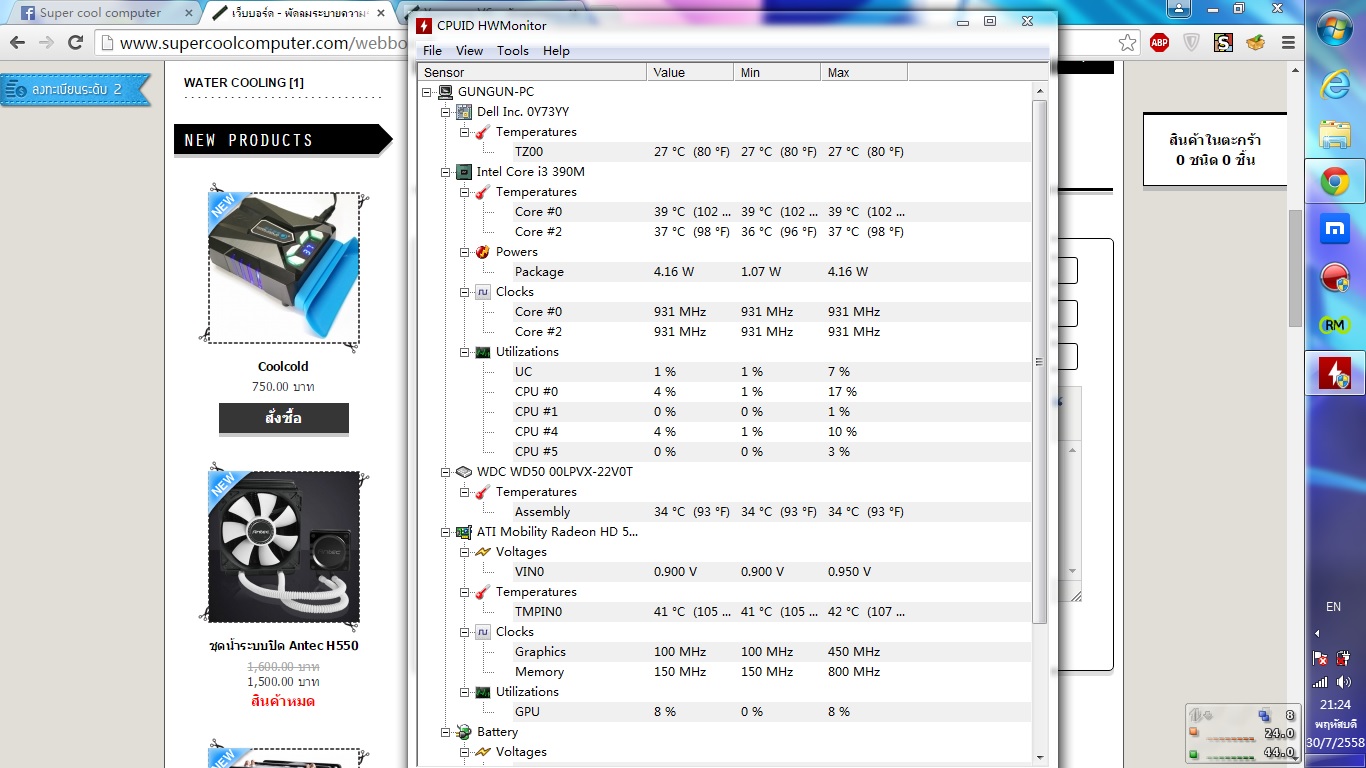Click the Voltages icon under ATI Mobility Radeon

483,552
